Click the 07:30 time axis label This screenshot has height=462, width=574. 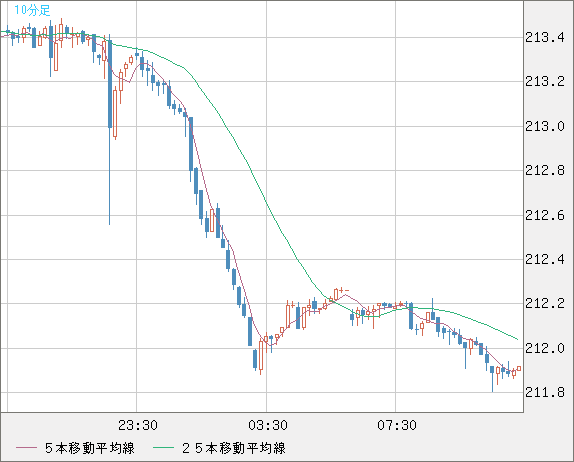397,425
